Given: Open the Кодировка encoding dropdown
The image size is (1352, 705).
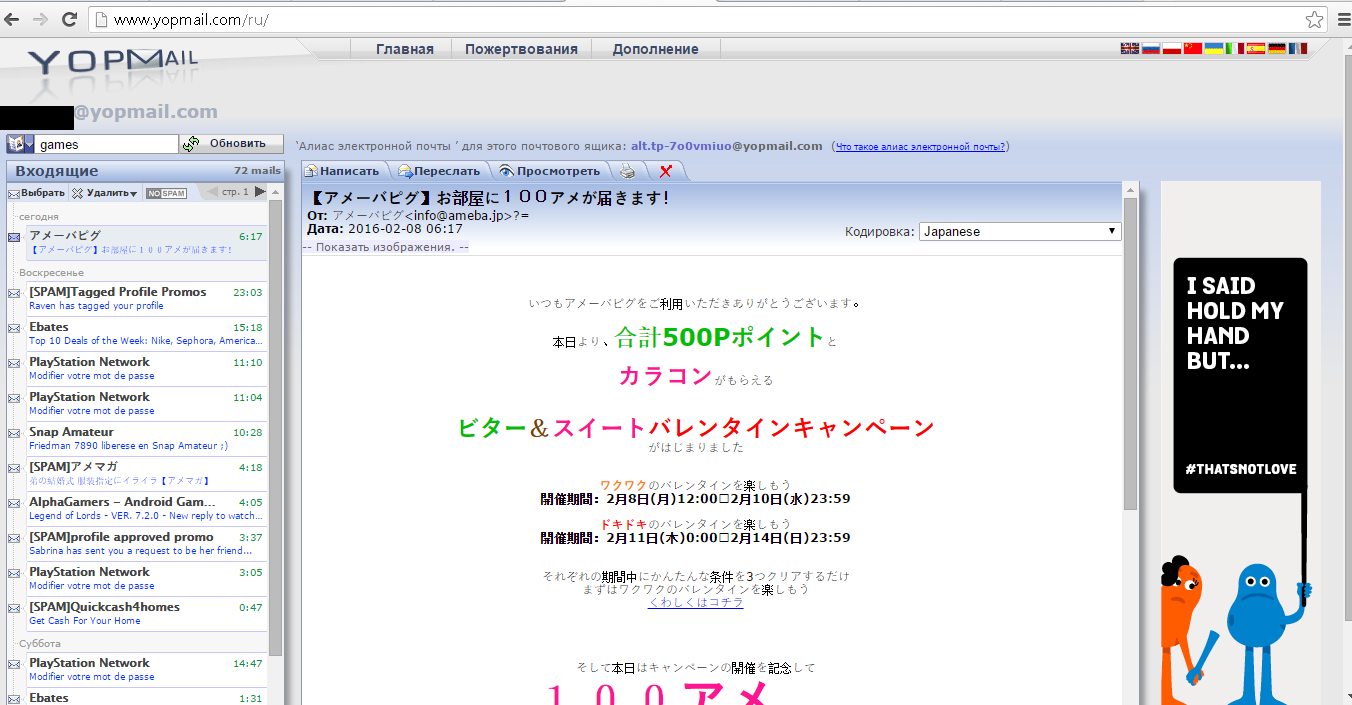Looking at the screenshot, I should tap(1019, 231).
